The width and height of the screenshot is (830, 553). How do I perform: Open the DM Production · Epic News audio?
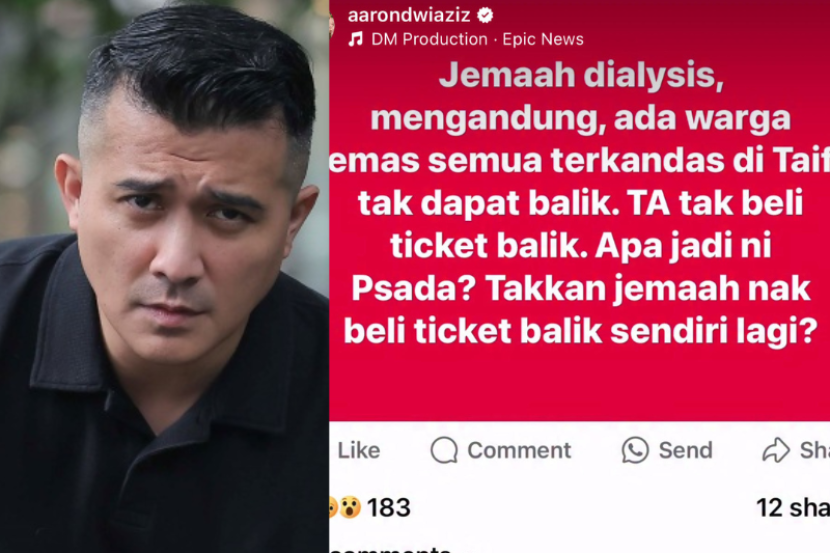click(x=477, y=39)
